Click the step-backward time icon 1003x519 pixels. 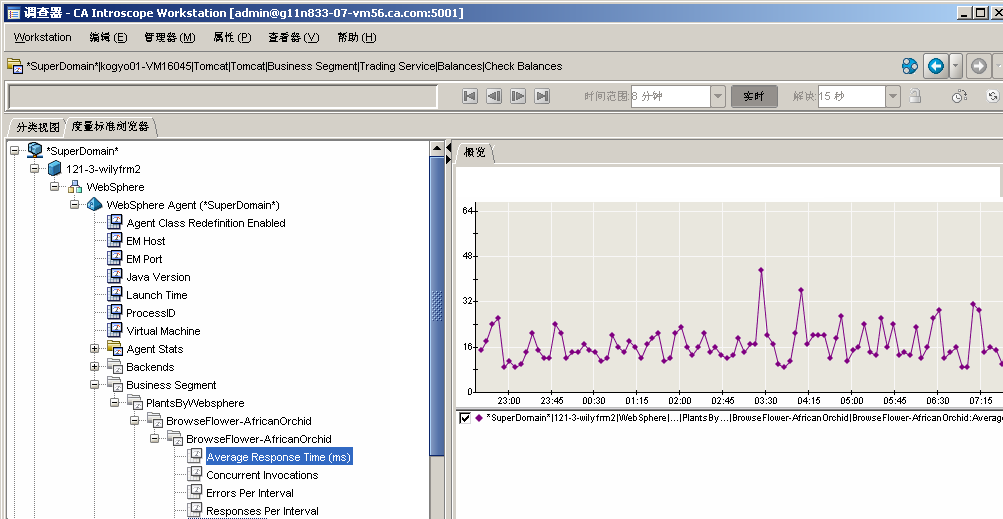click(494, 96)
